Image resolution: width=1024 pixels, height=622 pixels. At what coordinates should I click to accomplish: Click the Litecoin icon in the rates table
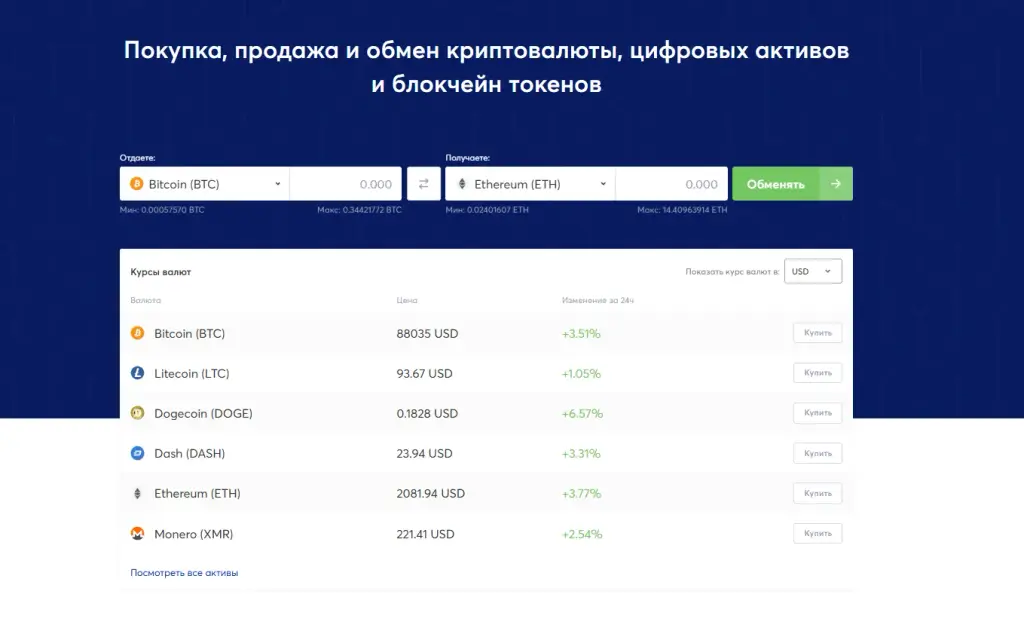[137, 373]
